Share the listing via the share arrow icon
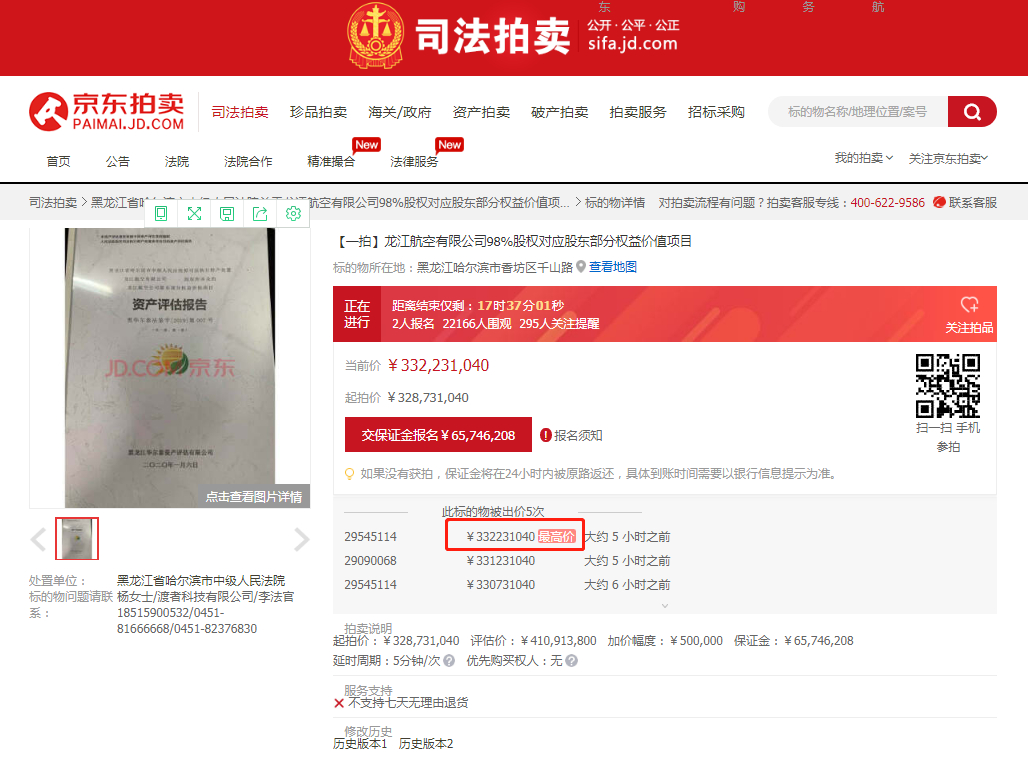 click(x=260, y=213)
